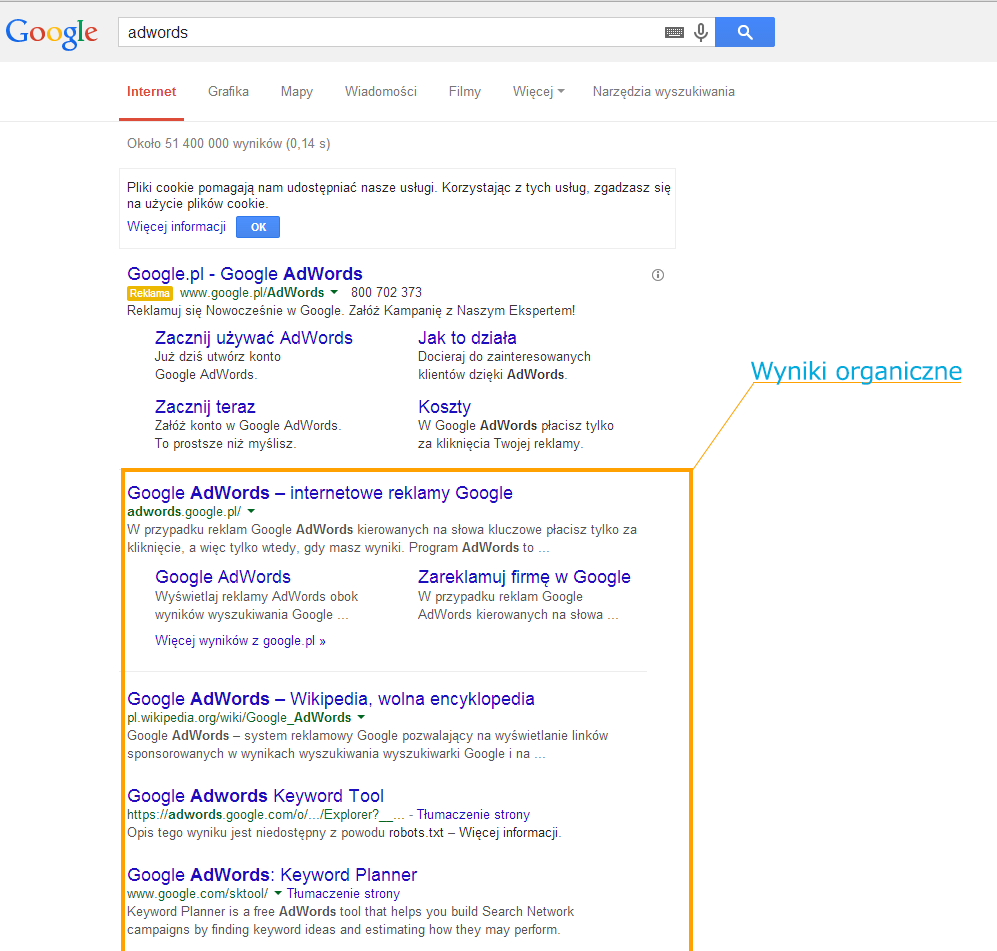Viewport: 997px width, 951px height.
Task: Open Zacznij używać AdWords sitelink
Action: [254, 338]
